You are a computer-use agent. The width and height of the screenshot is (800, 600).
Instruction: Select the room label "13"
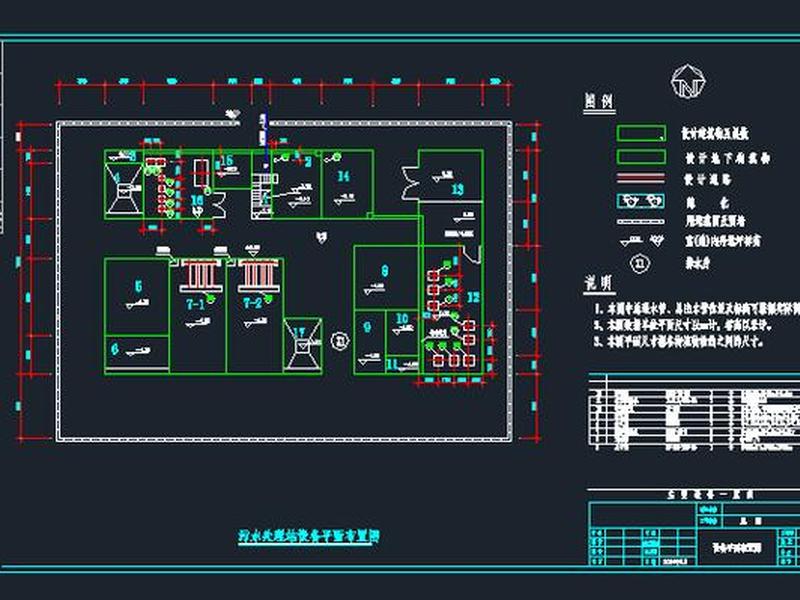pos(458,190)
